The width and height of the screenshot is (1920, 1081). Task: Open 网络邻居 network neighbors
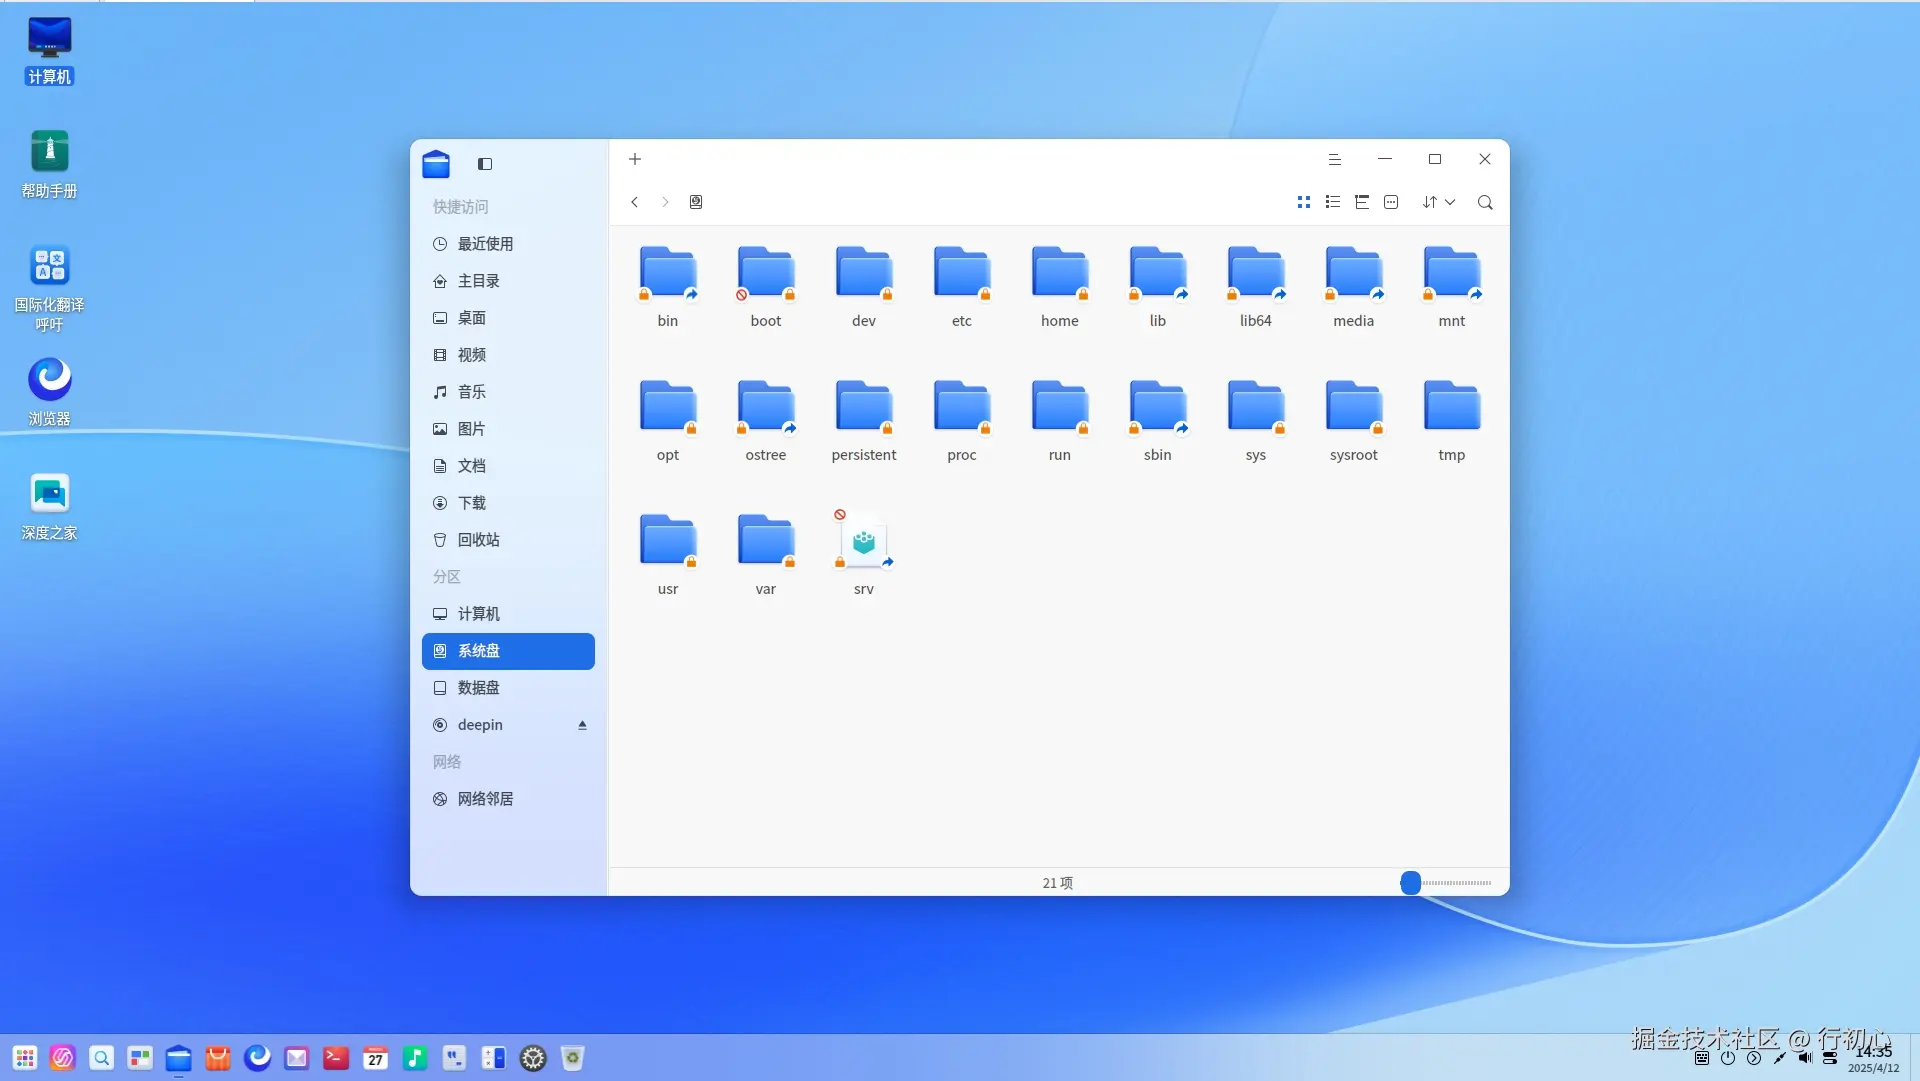485,799
